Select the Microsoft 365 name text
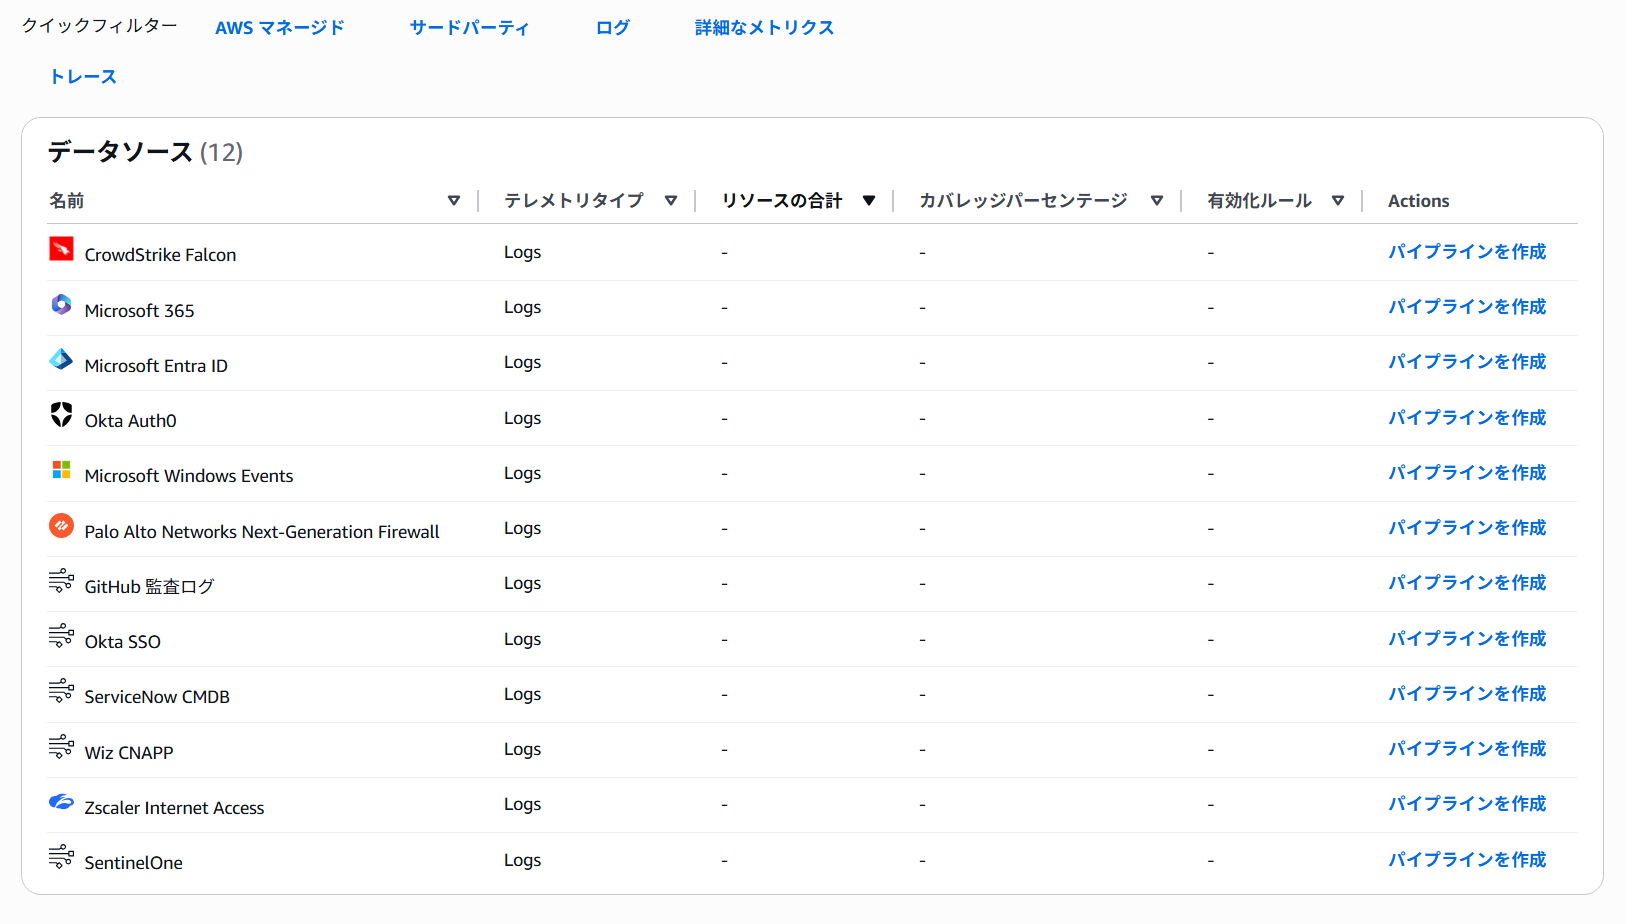This screenshot has height=924, width=1626. tap(139, 311)
